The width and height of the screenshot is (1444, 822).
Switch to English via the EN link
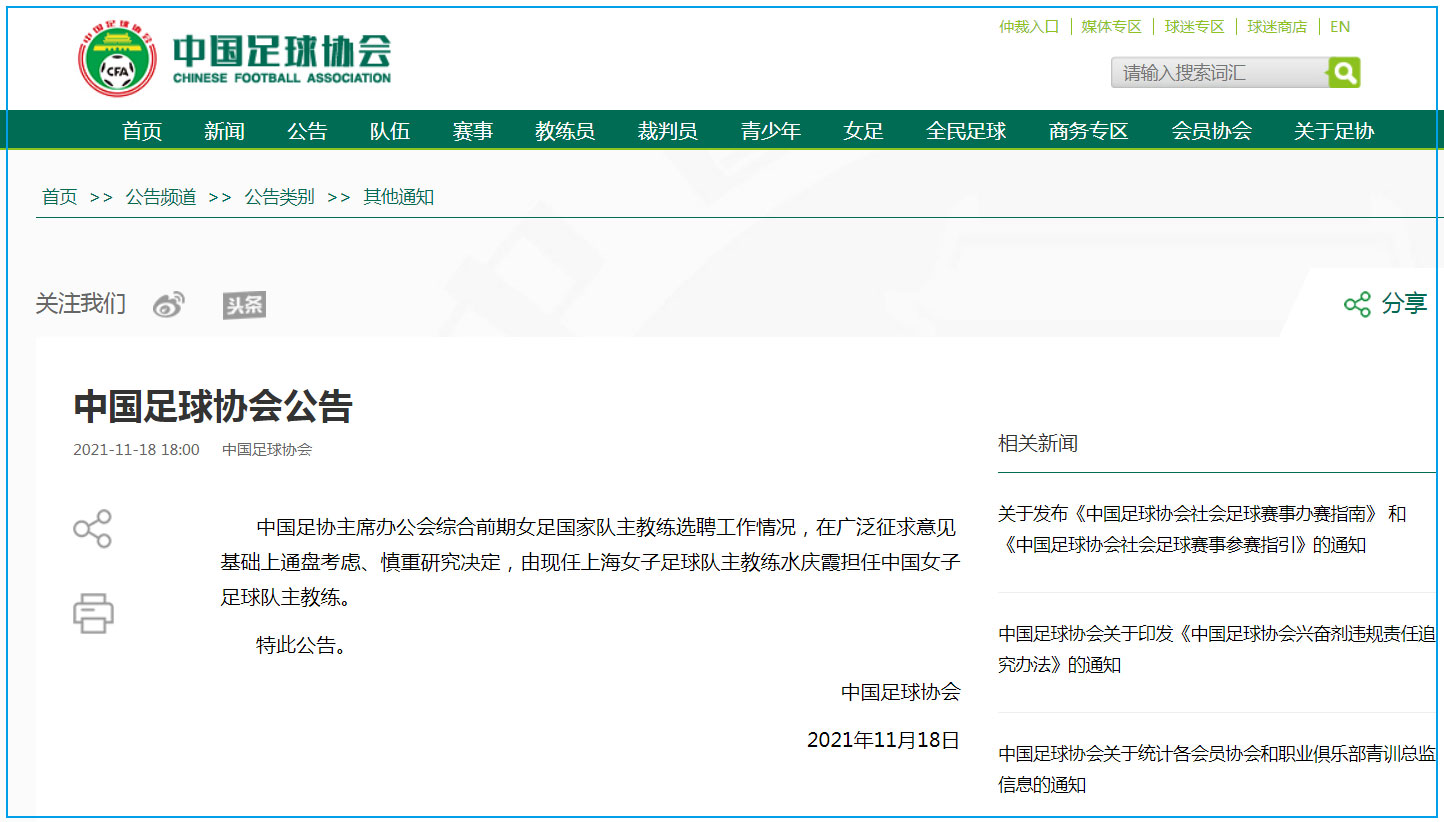[1340, 27]
